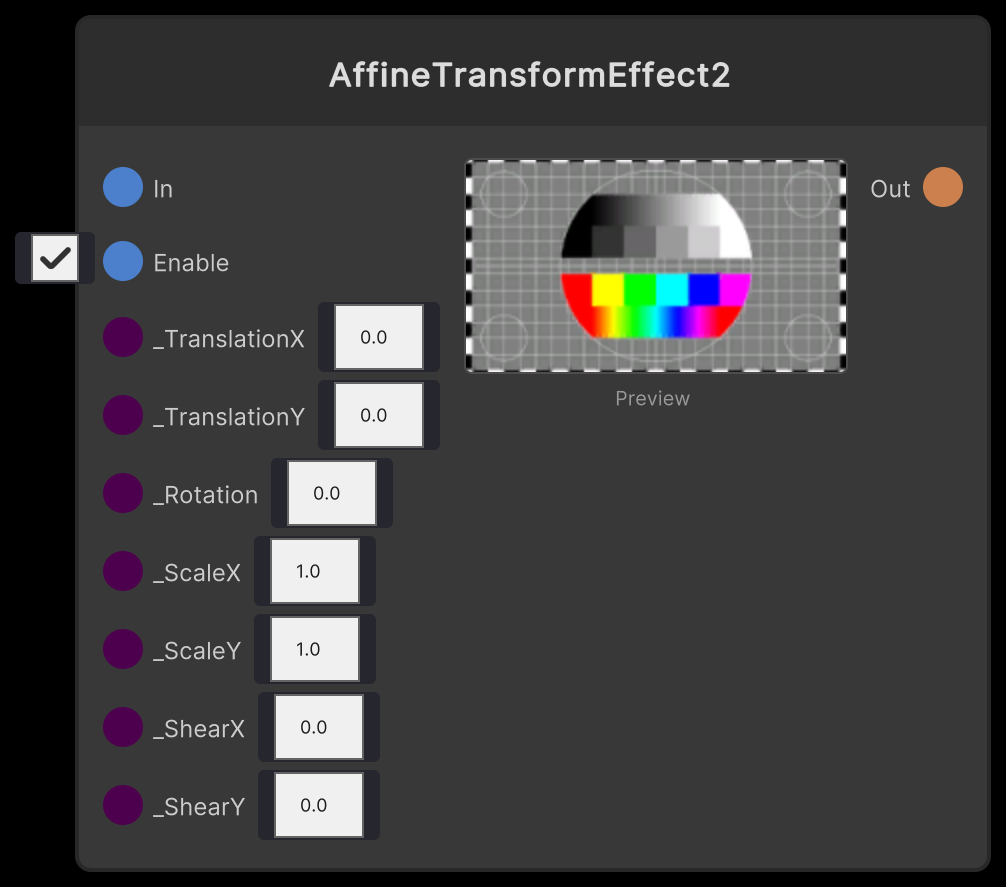Image resolution: width=1006 pixels, height=887 pixels.
Task: Click the orange Out output port
Action: coord(942,187)
